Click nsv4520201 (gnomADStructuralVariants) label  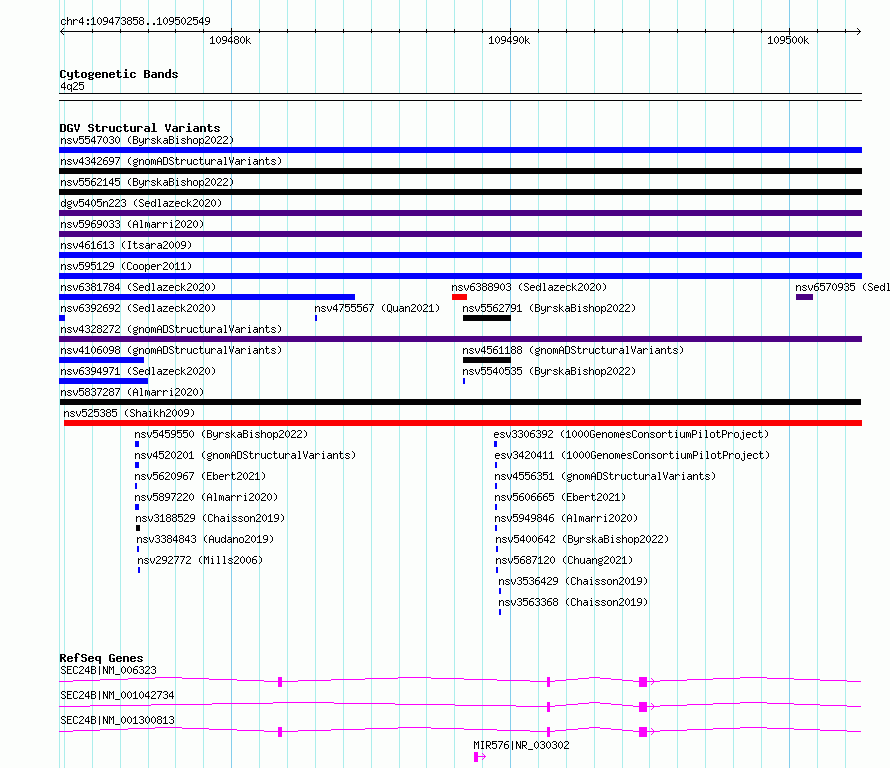245,455
